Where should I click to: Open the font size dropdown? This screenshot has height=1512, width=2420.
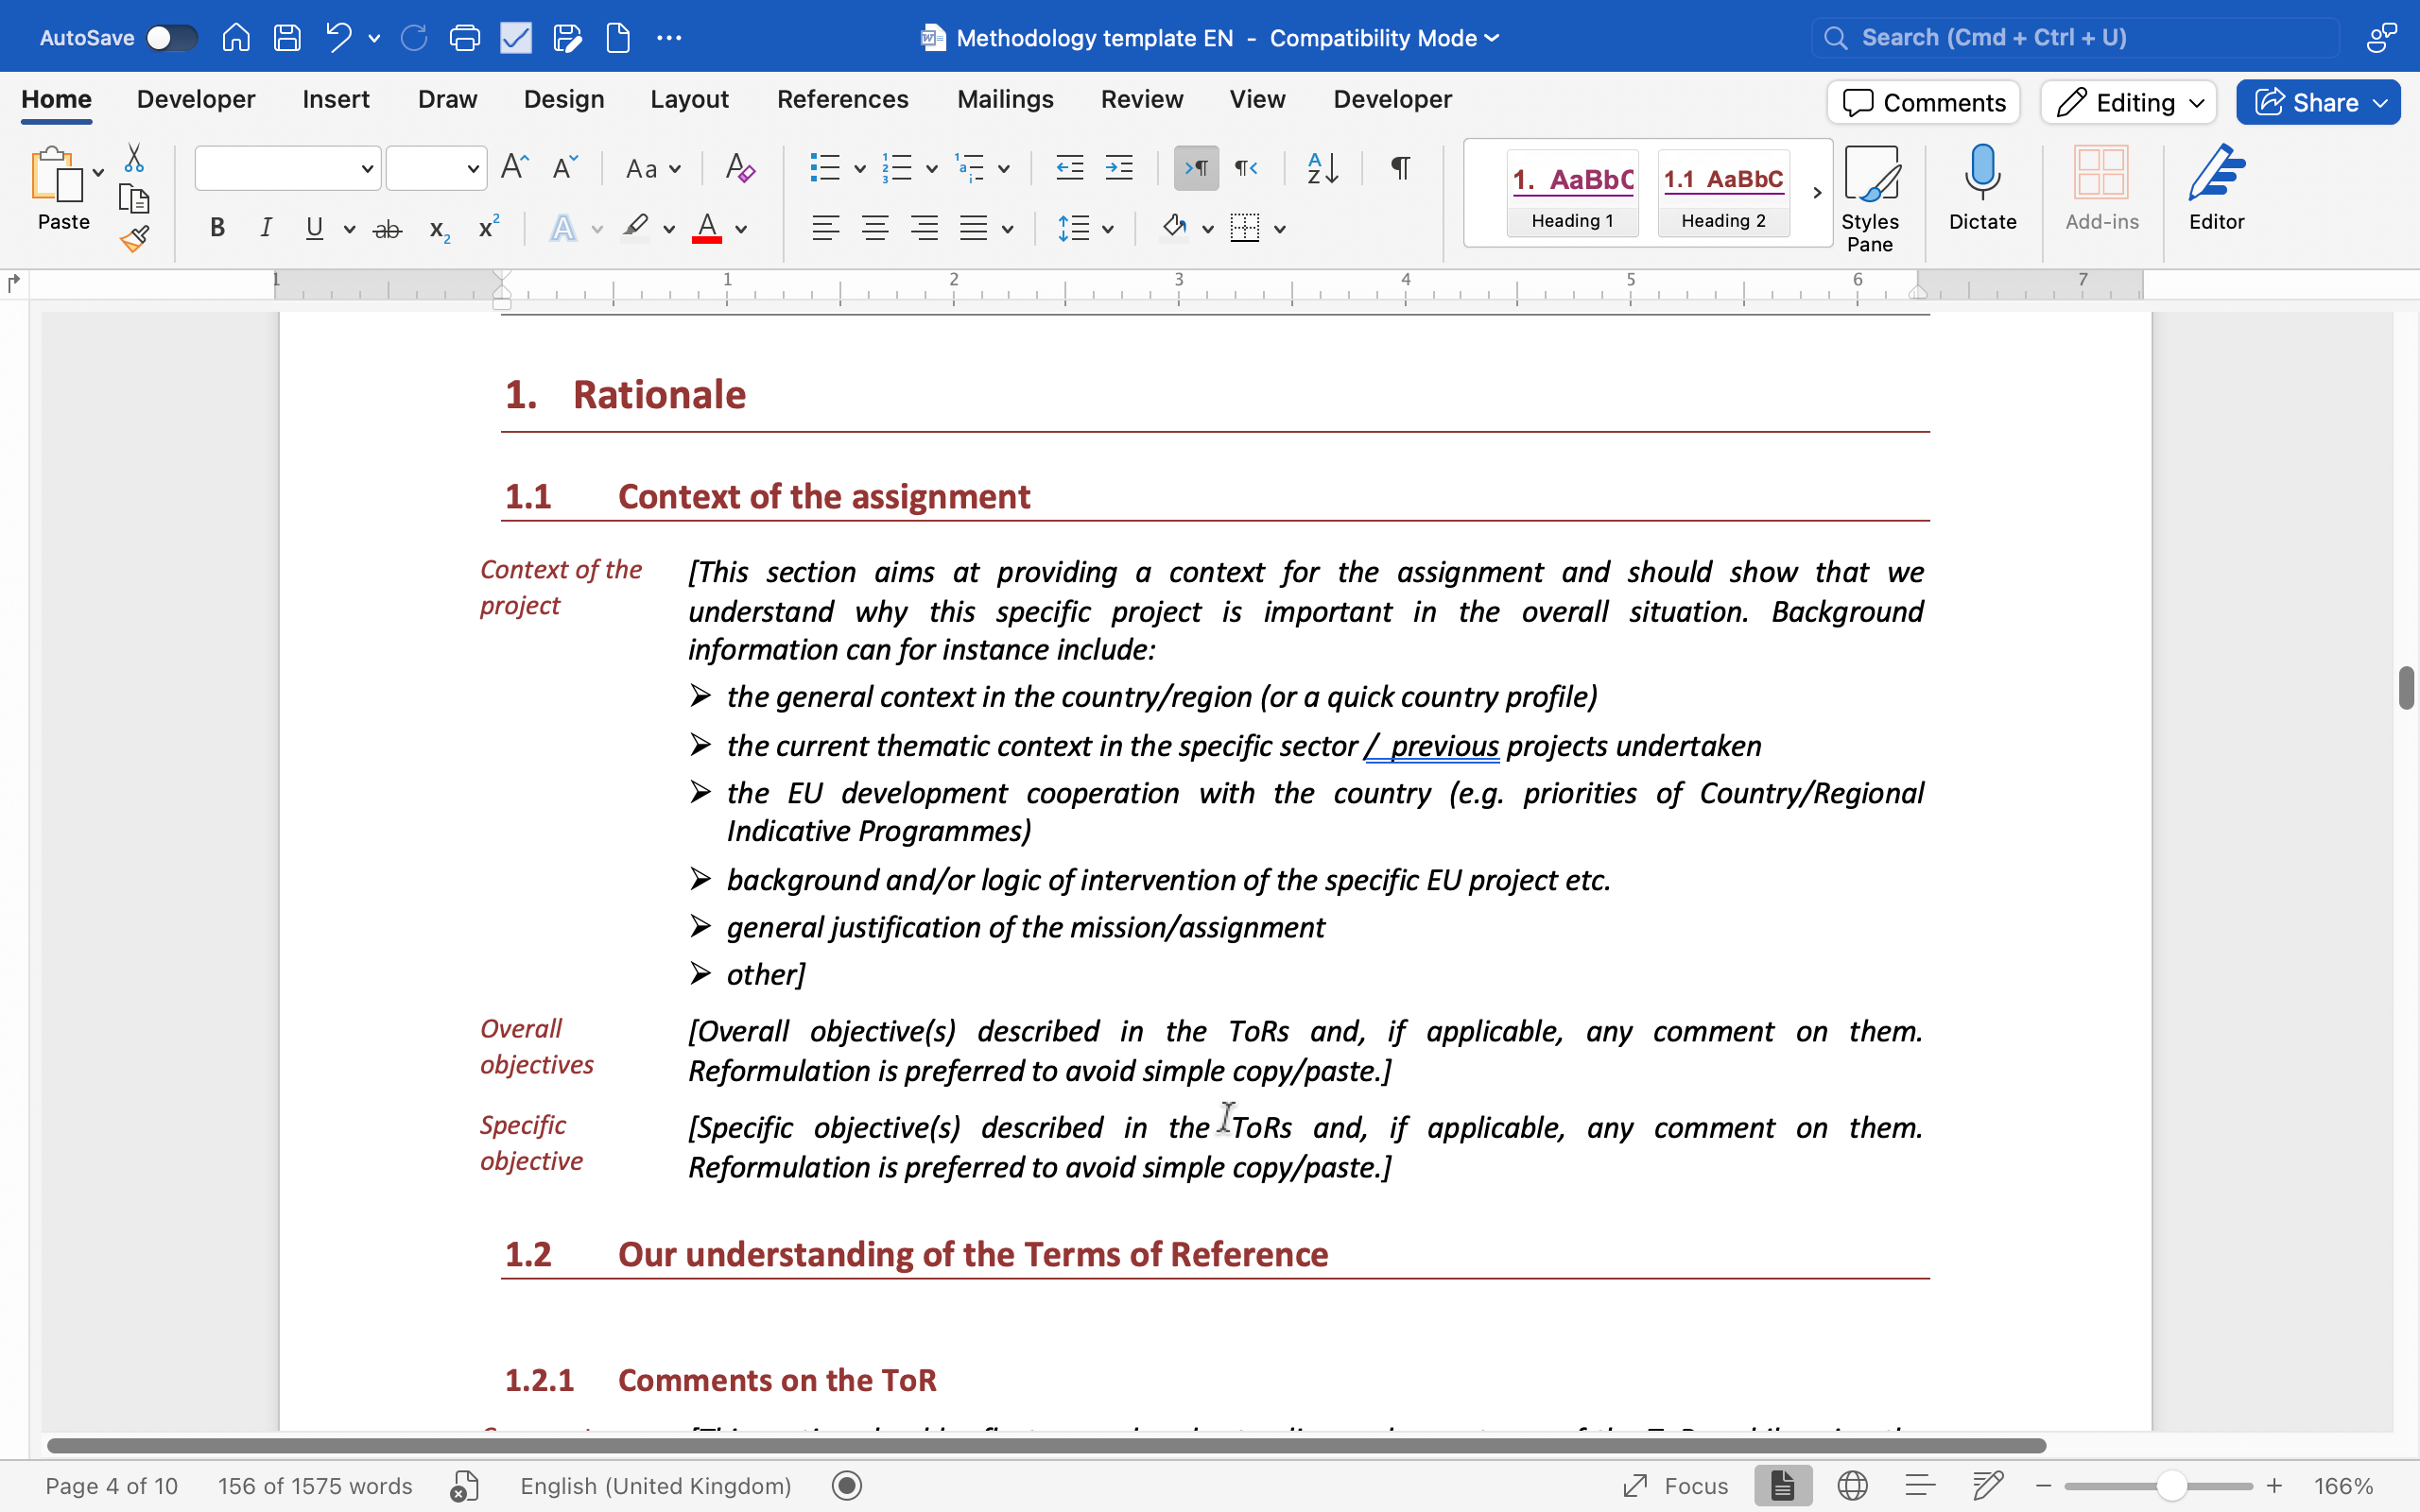point(473,168)
